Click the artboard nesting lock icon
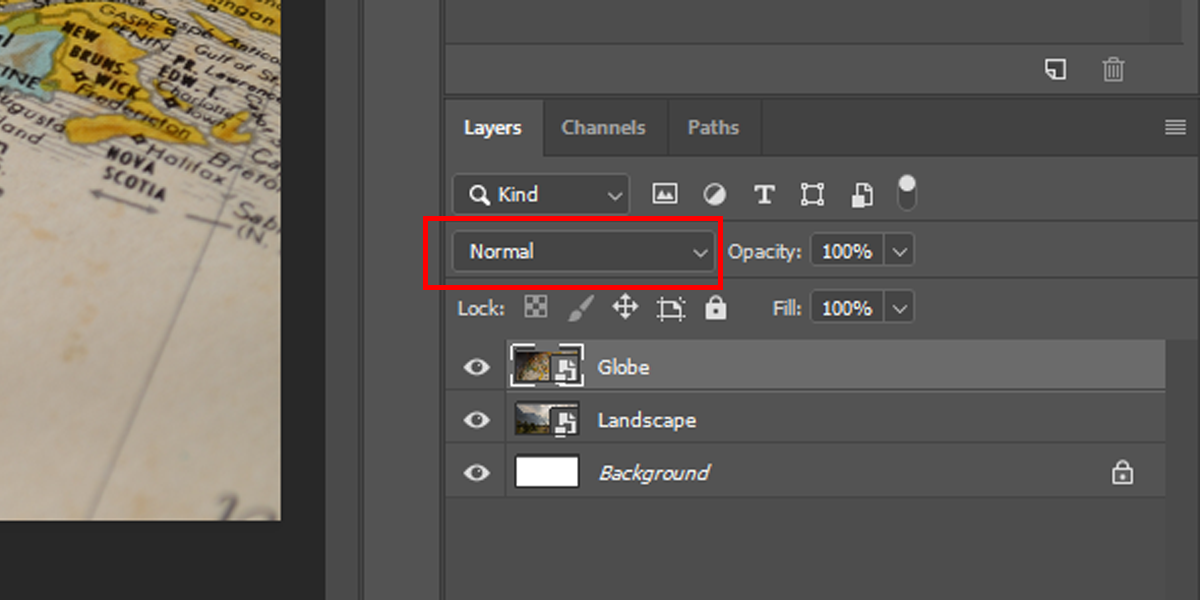Screen dimensions: 1200x600 point(671,308)
